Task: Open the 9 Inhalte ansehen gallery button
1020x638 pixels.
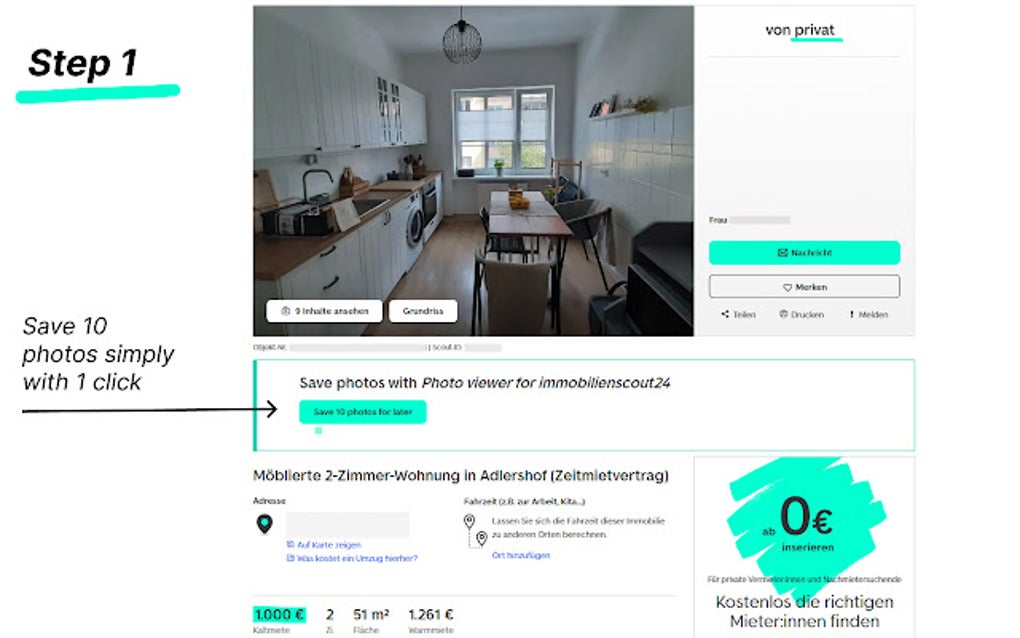Action: [x=325, y=311]
